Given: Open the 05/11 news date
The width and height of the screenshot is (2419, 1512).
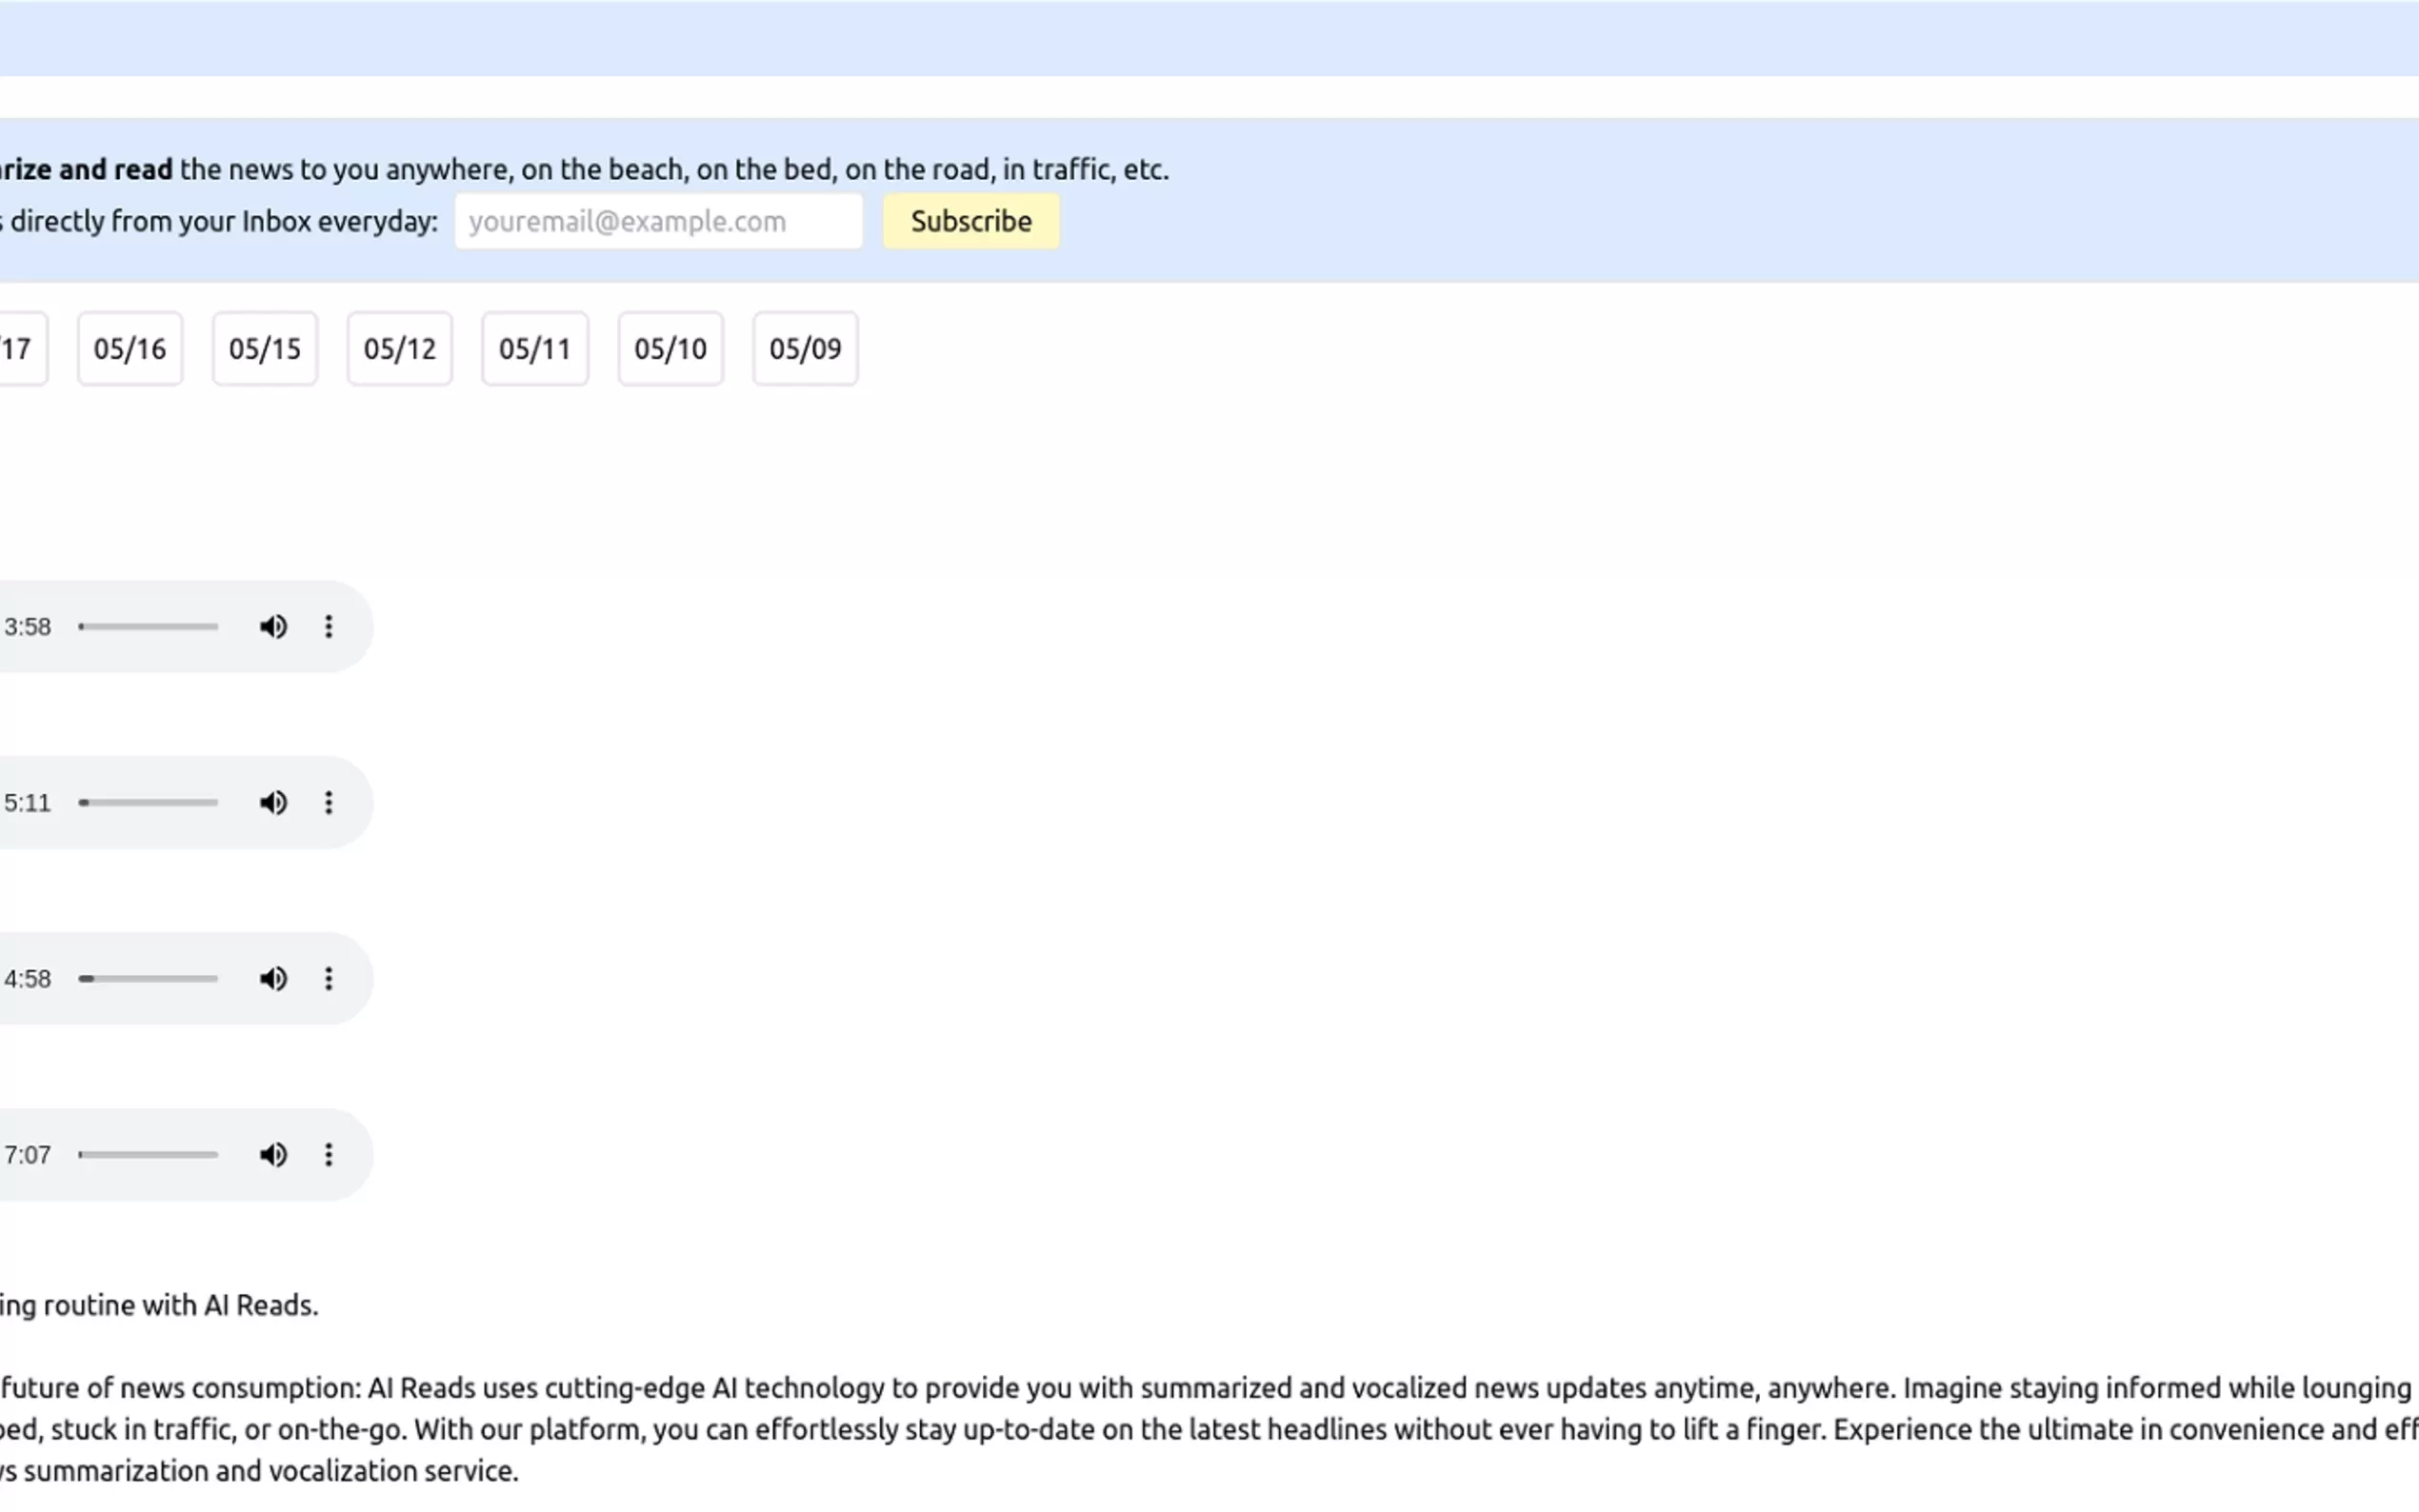Looking at the screenshot, I should click(x=535, y=349).
